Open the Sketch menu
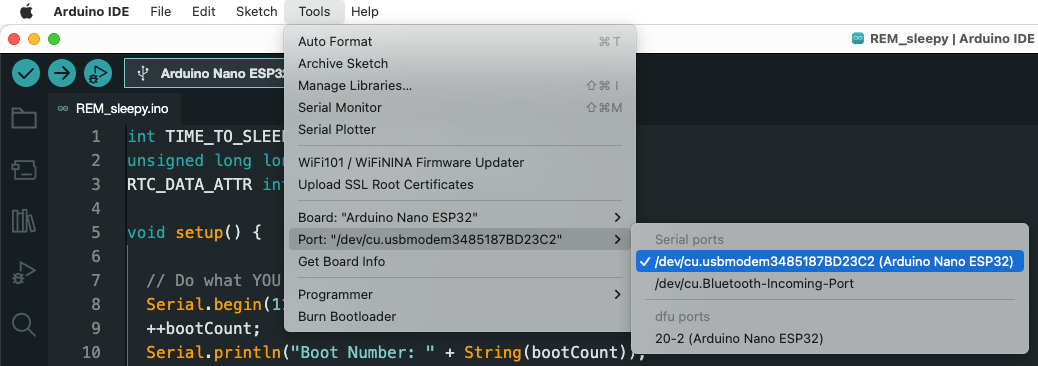 (x=256, y=11)
